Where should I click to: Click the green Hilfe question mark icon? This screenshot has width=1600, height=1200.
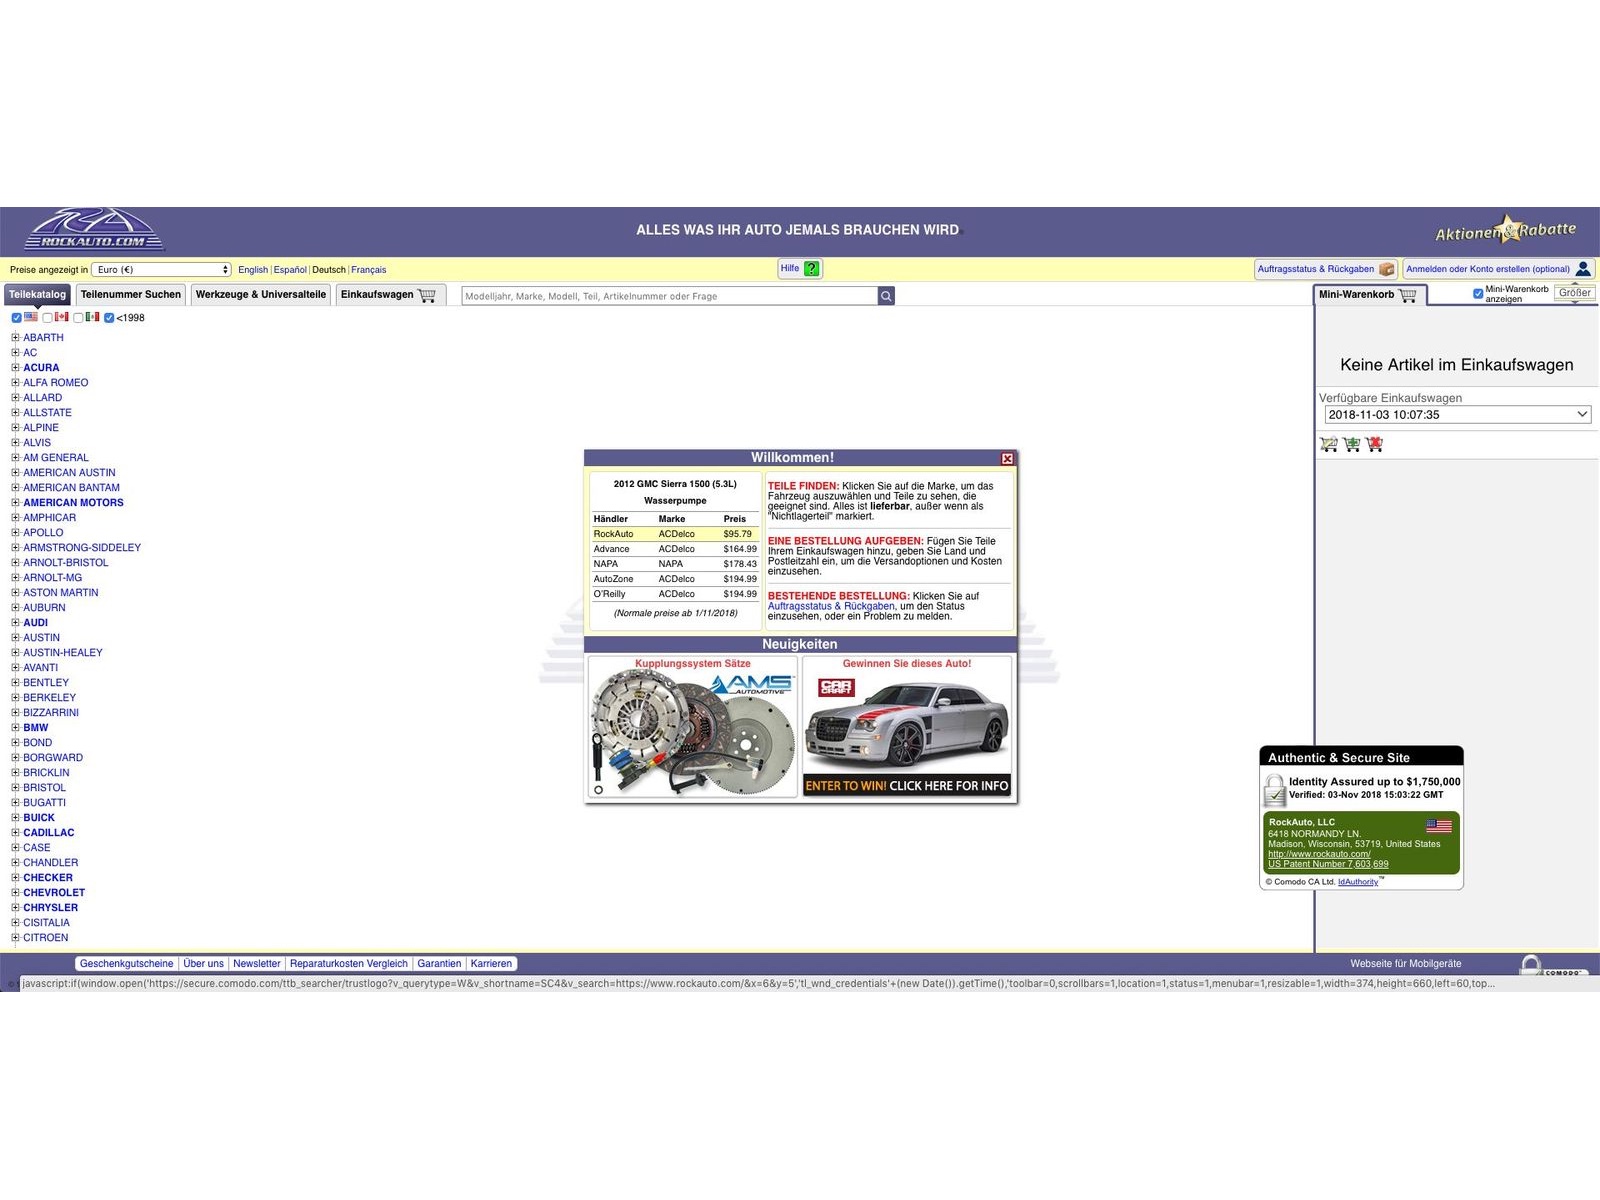[x=811, y=269]
